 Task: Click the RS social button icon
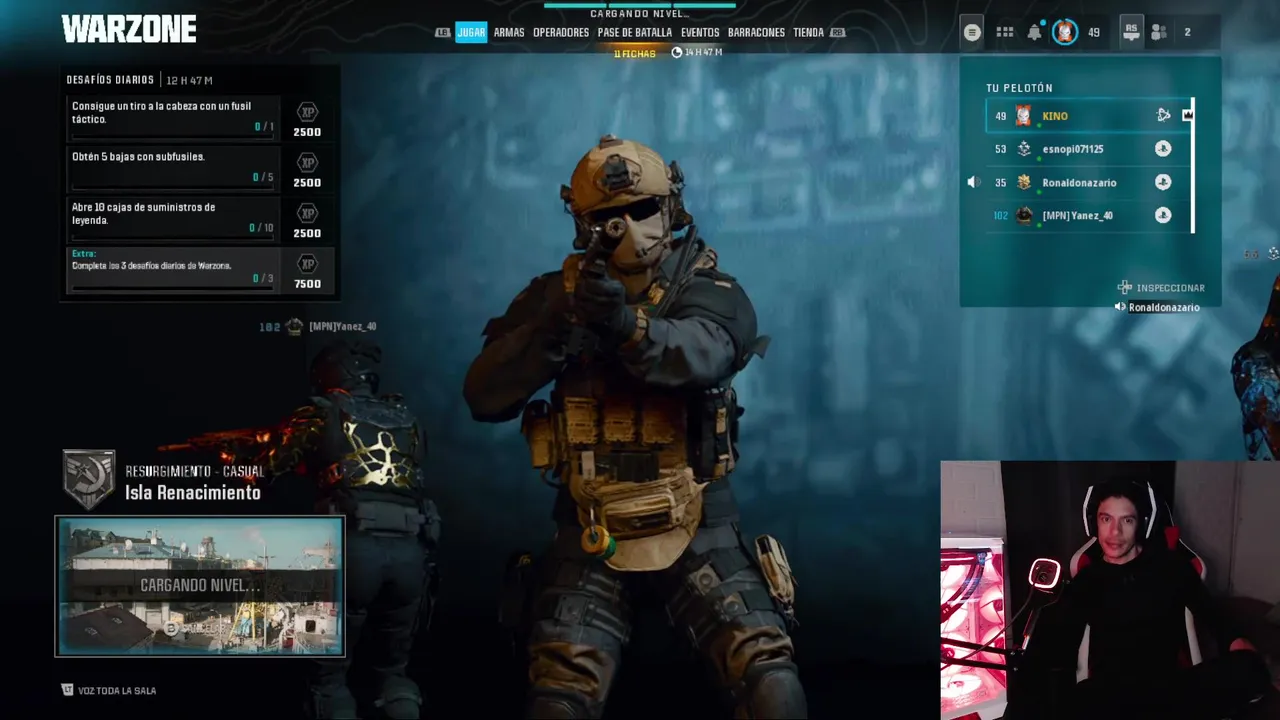tap(1131, 32)
